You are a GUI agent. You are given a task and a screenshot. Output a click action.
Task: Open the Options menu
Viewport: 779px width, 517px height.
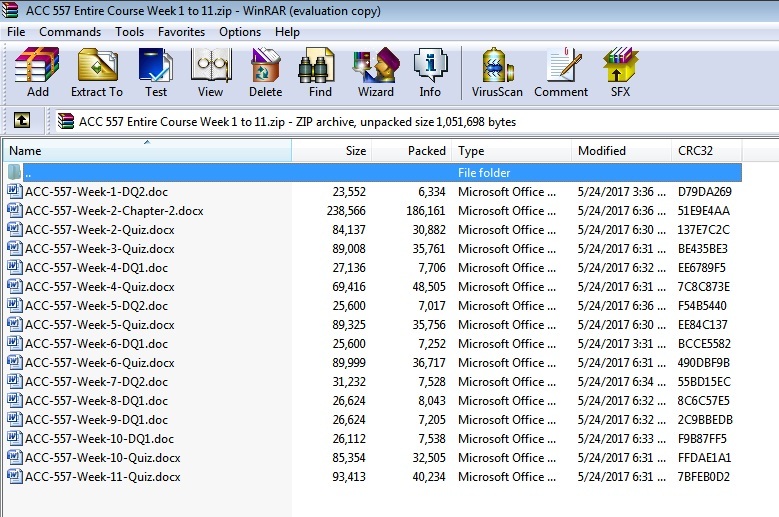click(x=240, y=32)
